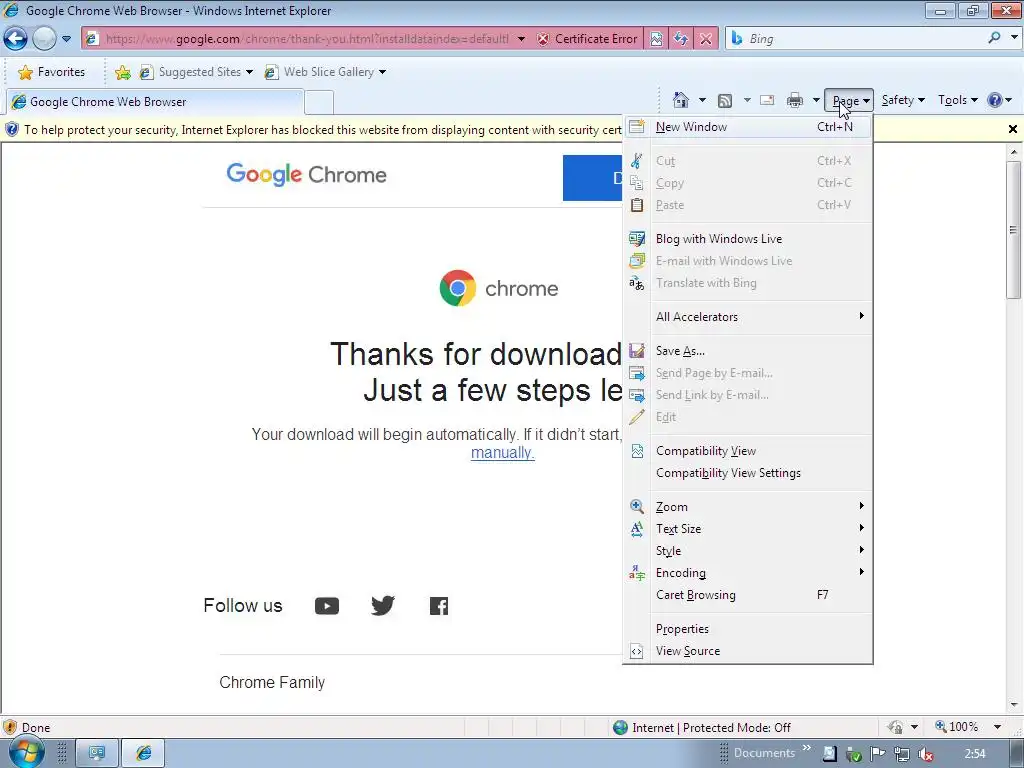Click the search magnifier icon
Viewport: 1024px width, 768px height.
point(995,38)
